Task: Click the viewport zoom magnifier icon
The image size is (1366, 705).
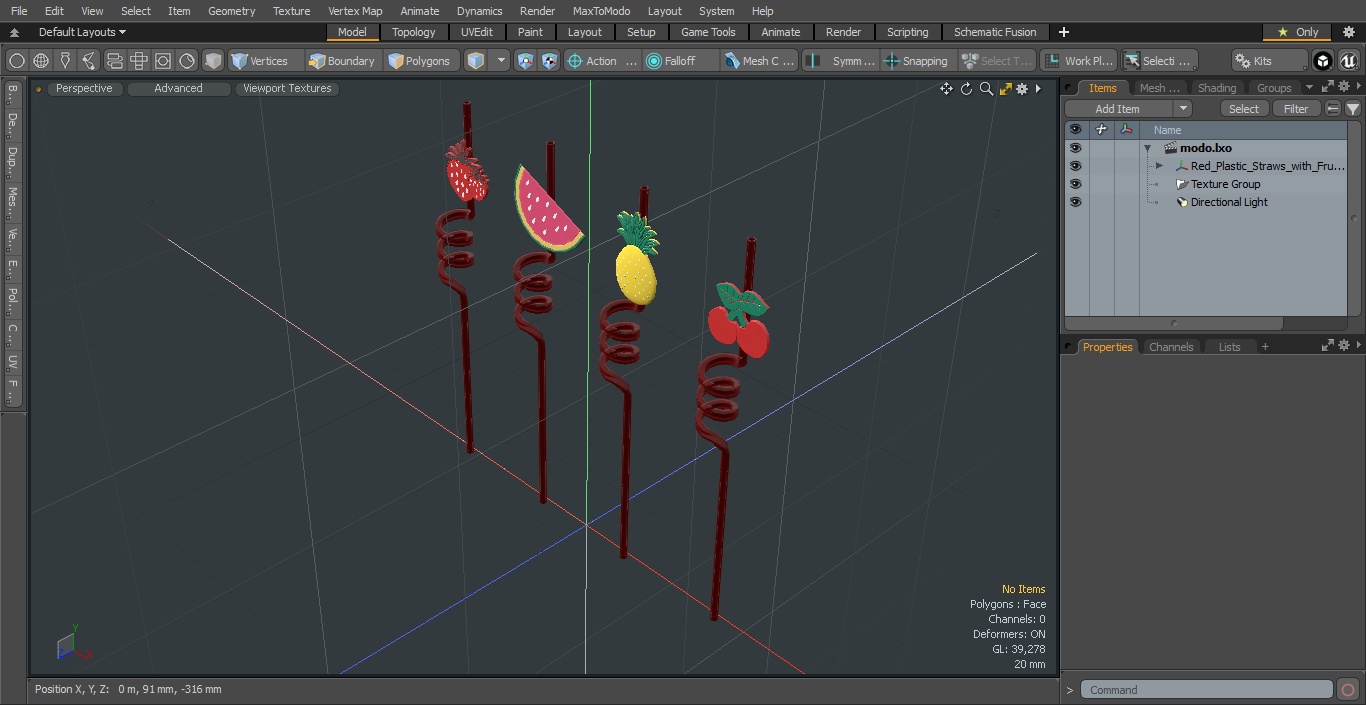Action: point(986,89)
